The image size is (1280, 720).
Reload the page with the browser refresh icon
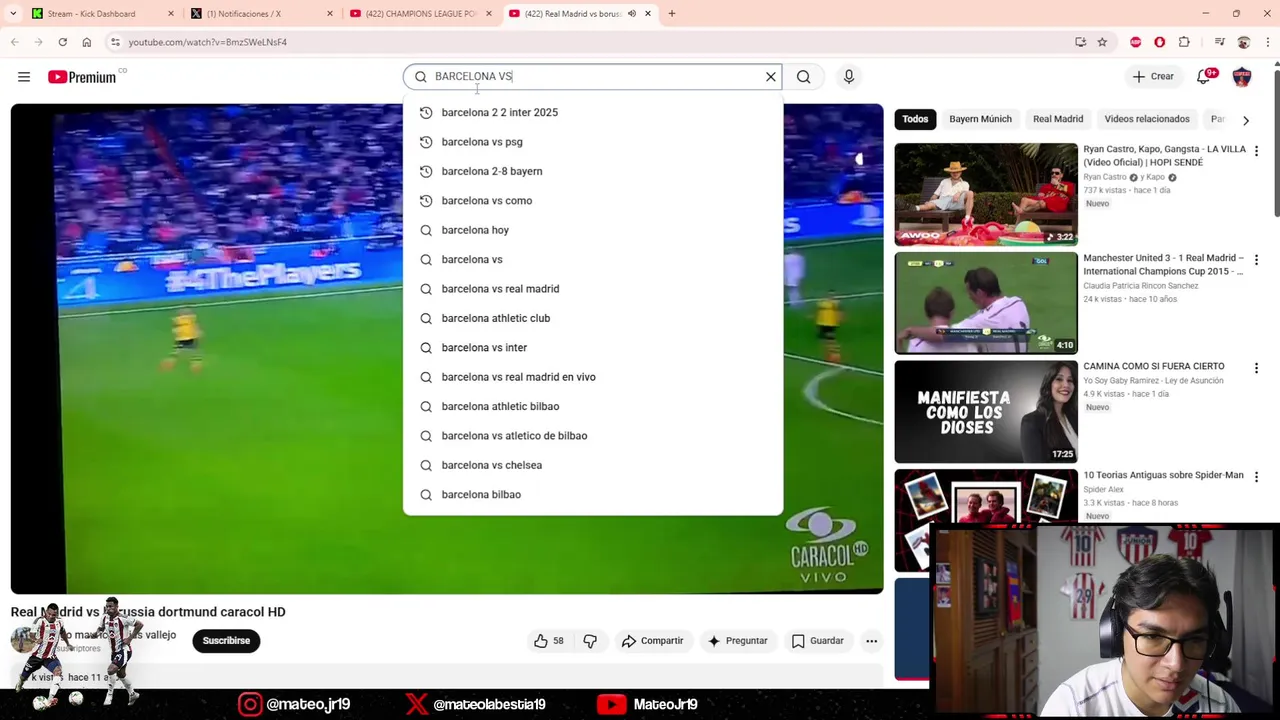tap(62, 42)
